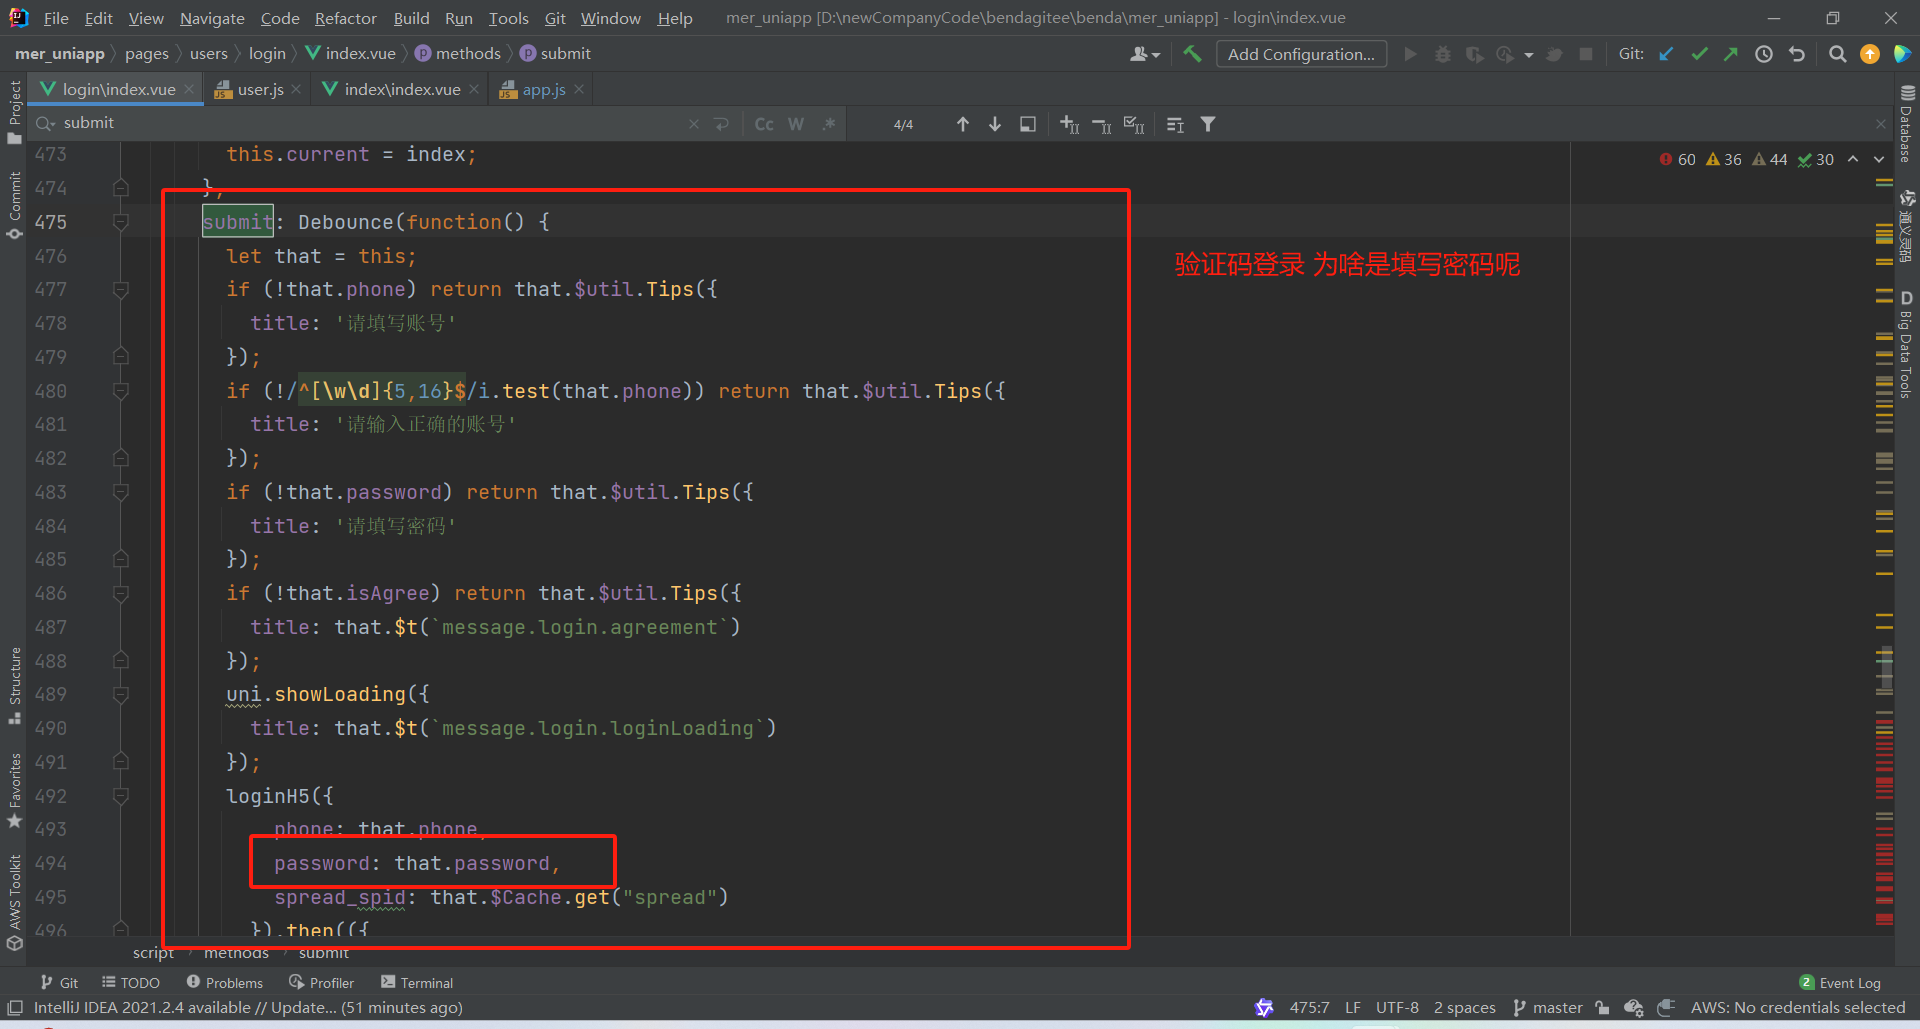Add selection for next occurrence icon
The width and height of the screenshot is (1920, 1029).
[1069, 124]
